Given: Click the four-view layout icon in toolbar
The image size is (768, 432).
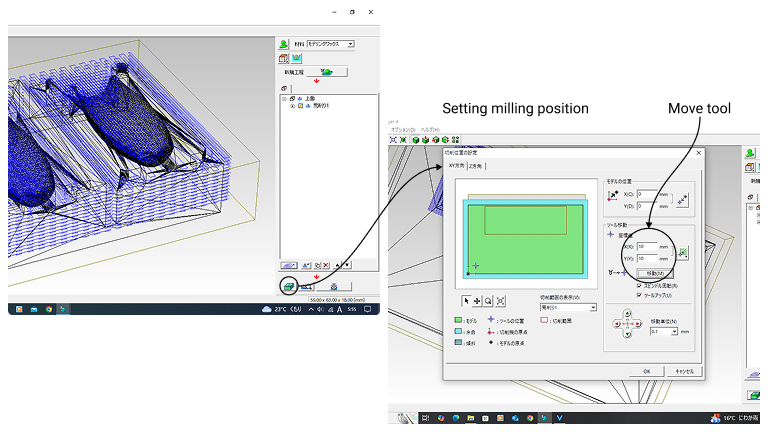Looking at the screenshot, I should [x=456, y=140].
